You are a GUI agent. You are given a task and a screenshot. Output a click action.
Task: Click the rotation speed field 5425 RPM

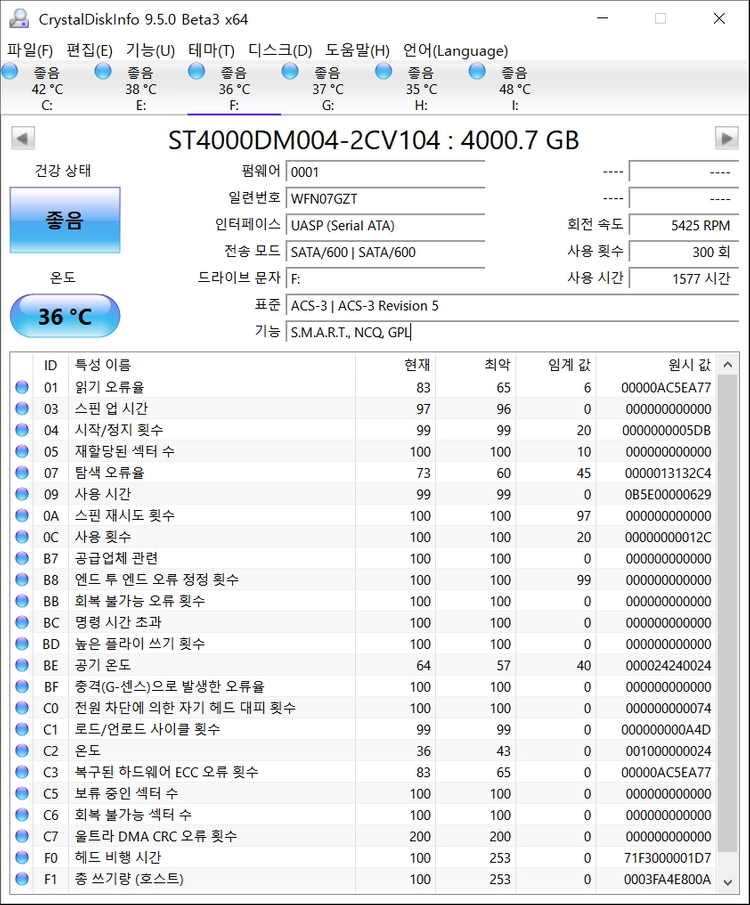coord(684,225)
